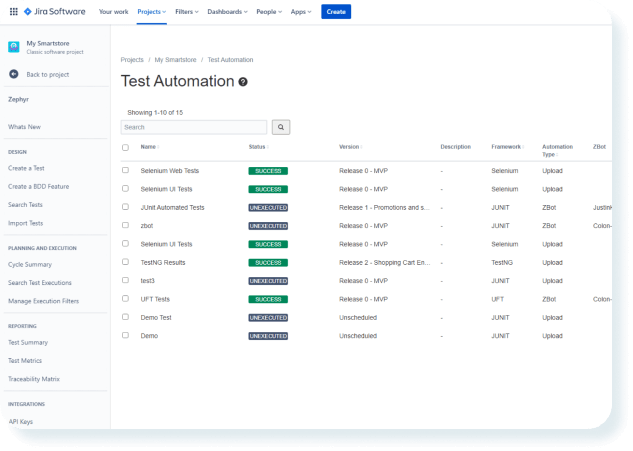Open Cycle Summary in the sidebar

pyautogui.click(x=30, y=264)
